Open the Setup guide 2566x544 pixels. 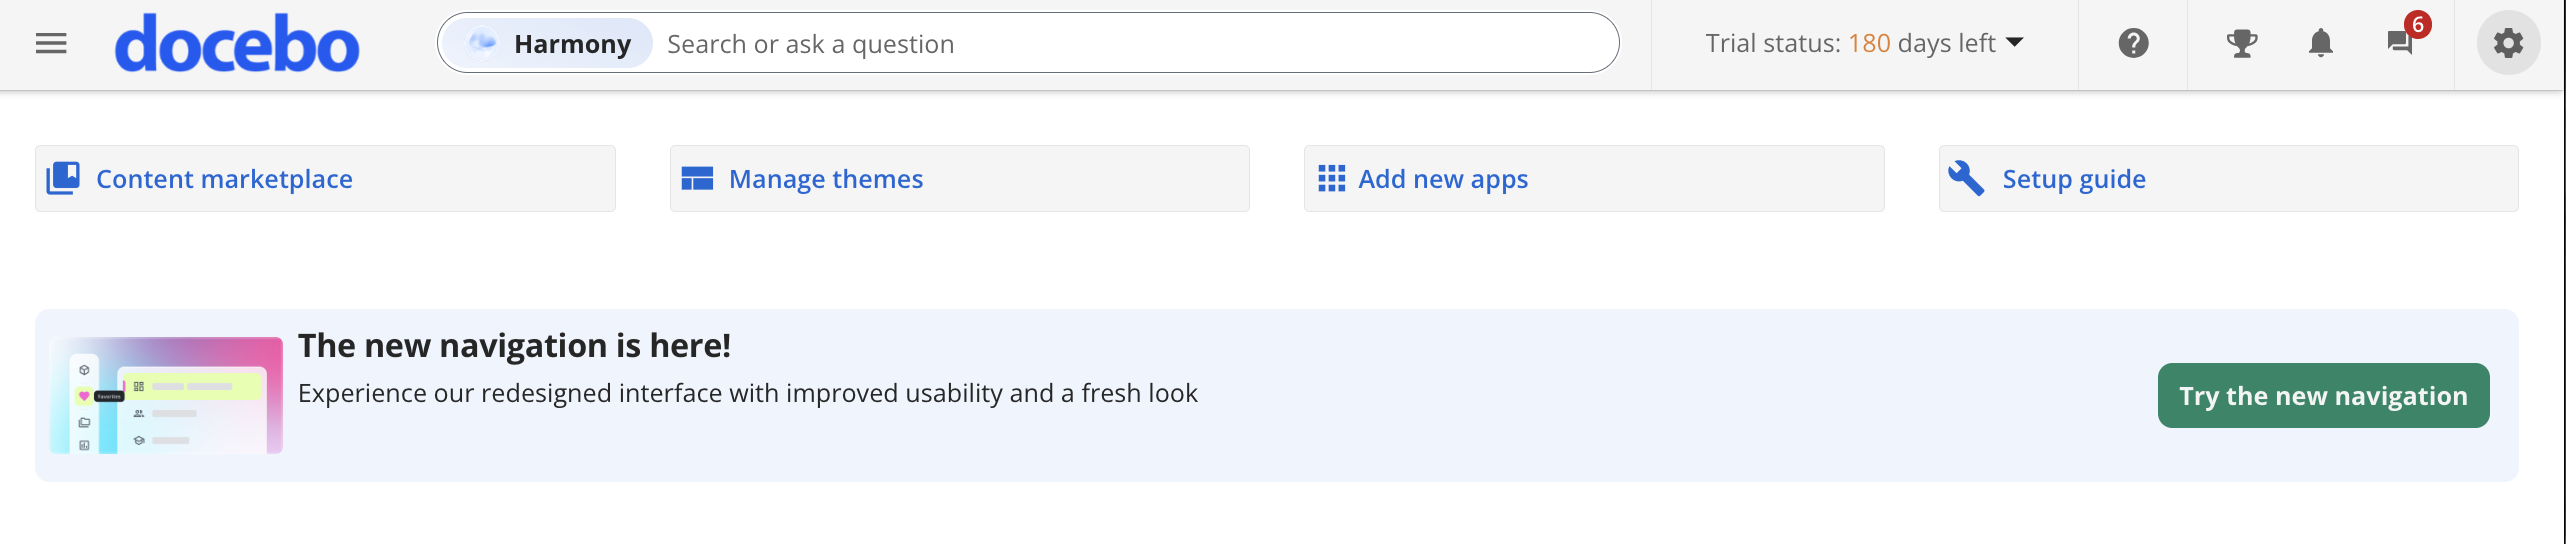[x=2073, y=179]
